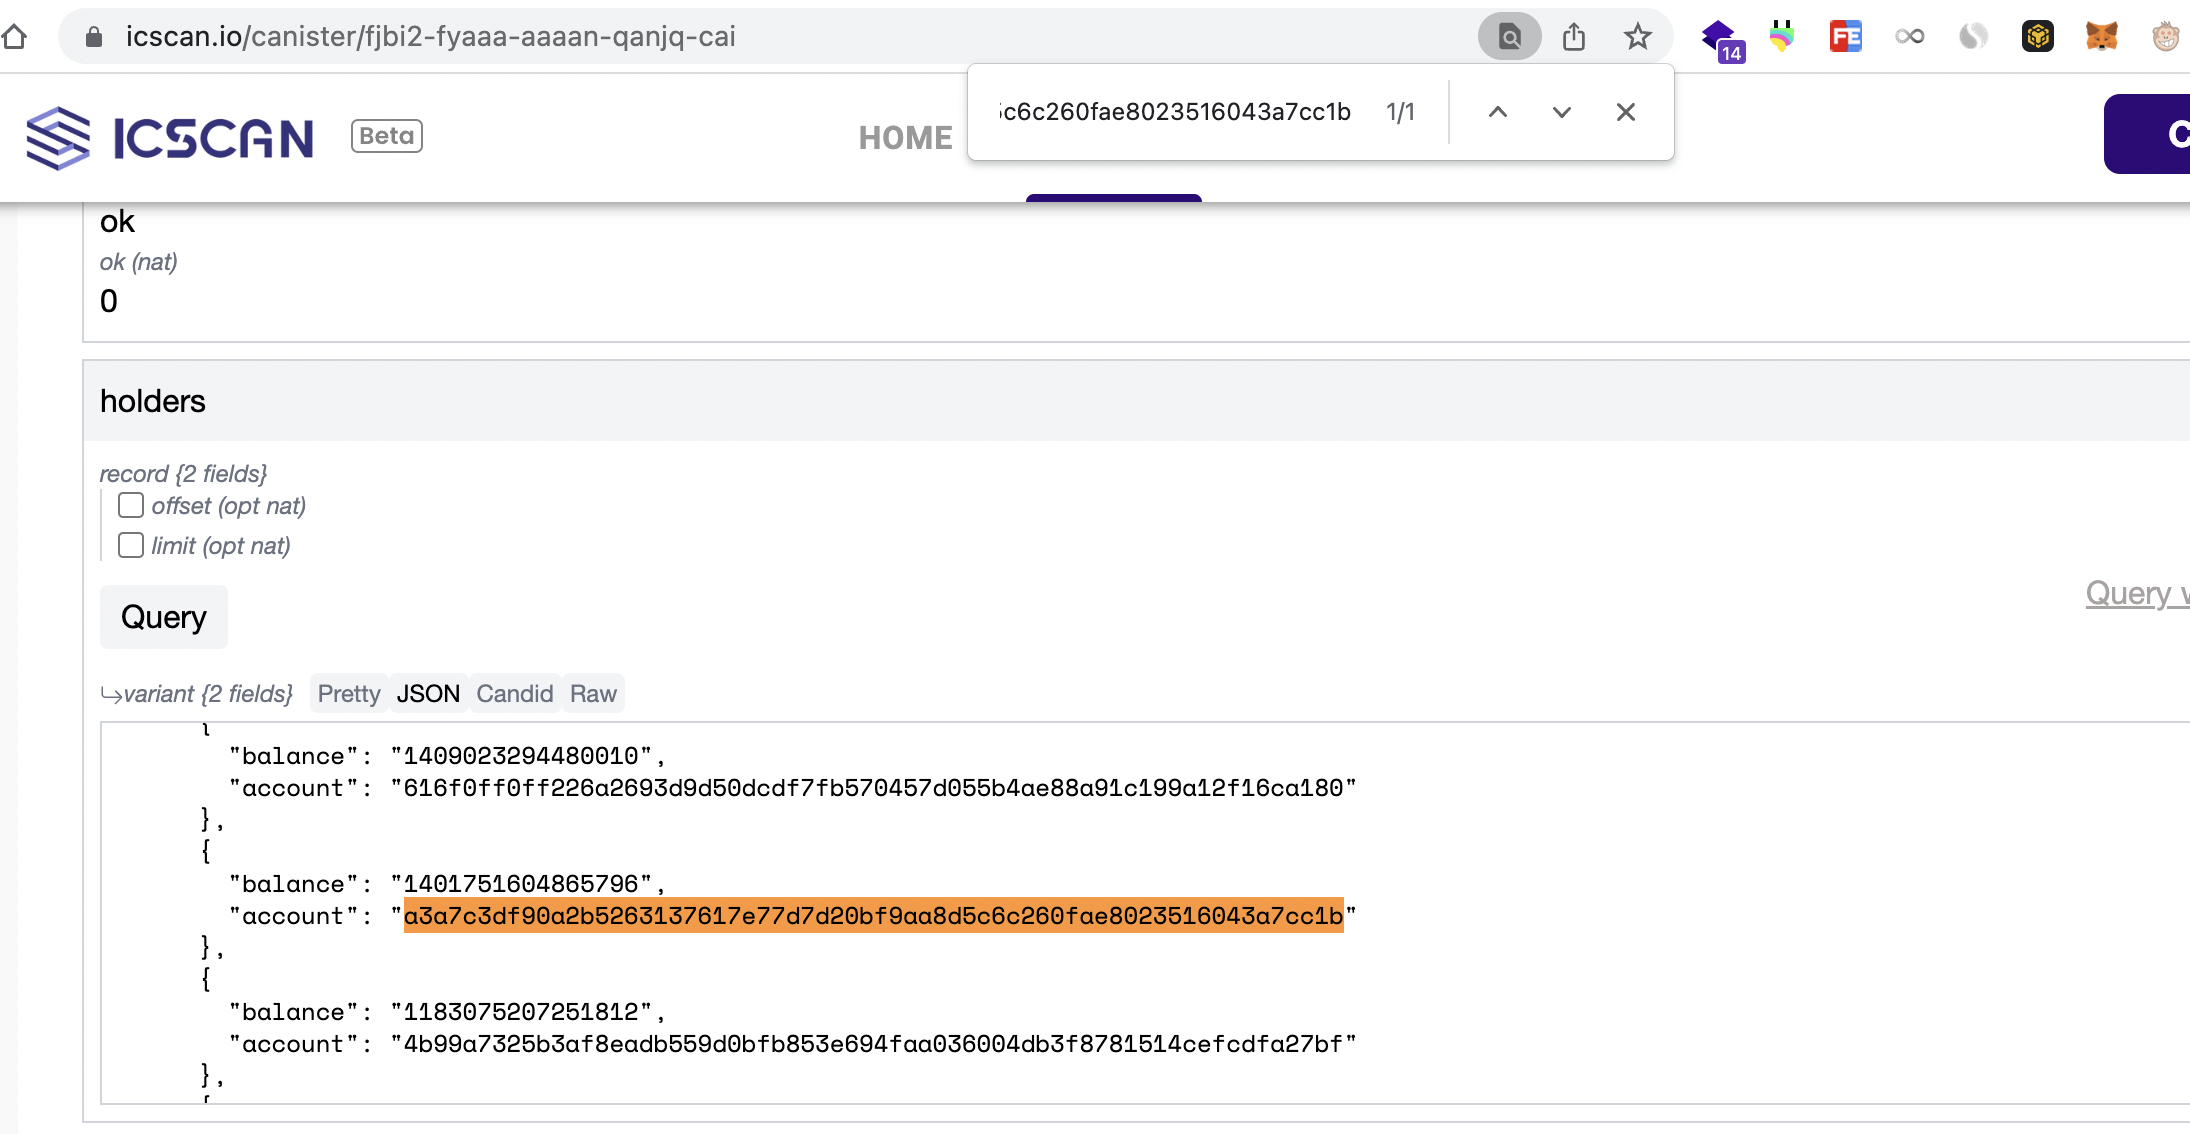Click the address bar URL
Image resolution: width=2190 pixels, height=1134 pixels.
[431, 37]
